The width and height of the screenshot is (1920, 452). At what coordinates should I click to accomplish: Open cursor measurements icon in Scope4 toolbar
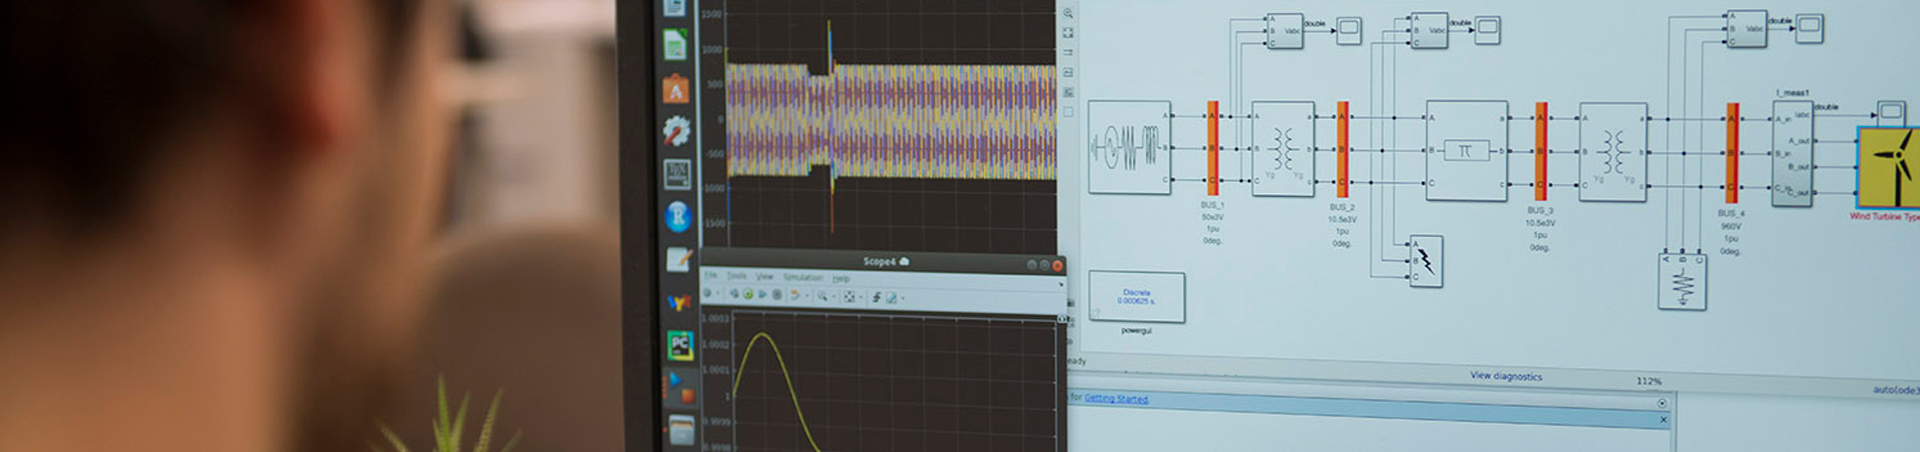pyautogui.click(x=891, y=298)
